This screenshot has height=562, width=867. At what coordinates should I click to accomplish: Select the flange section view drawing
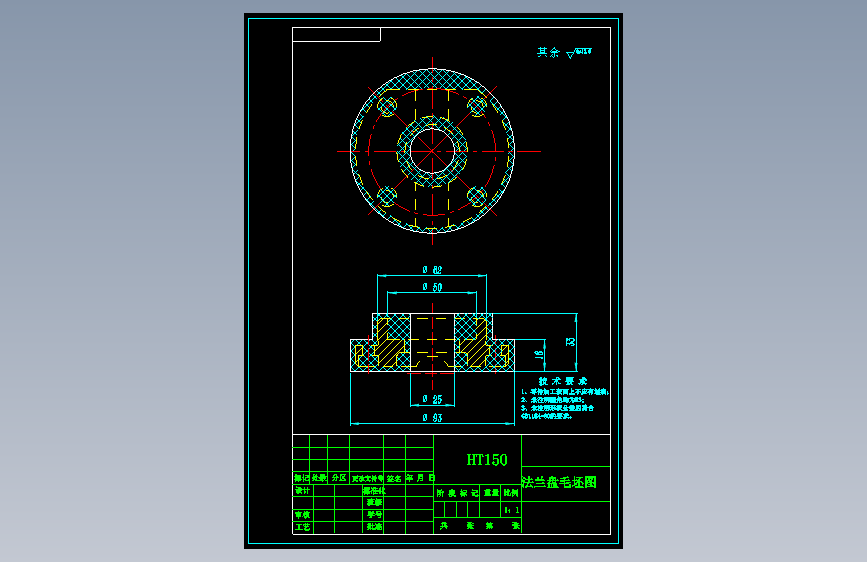tap(432, 342)
